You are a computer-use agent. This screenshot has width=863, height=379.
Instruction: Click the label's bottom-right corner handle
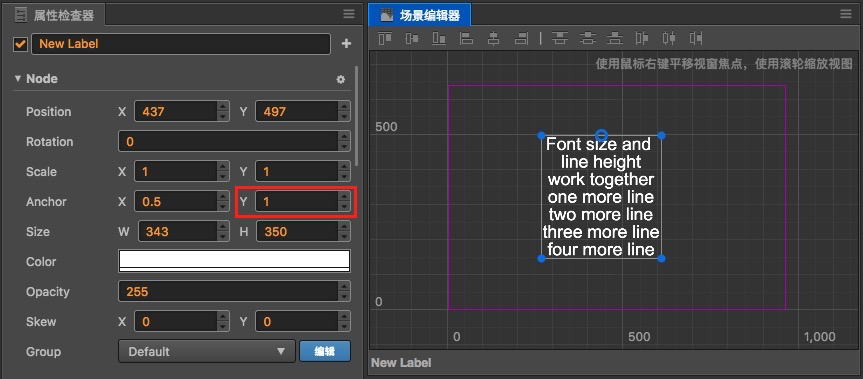tap(662, 258)
